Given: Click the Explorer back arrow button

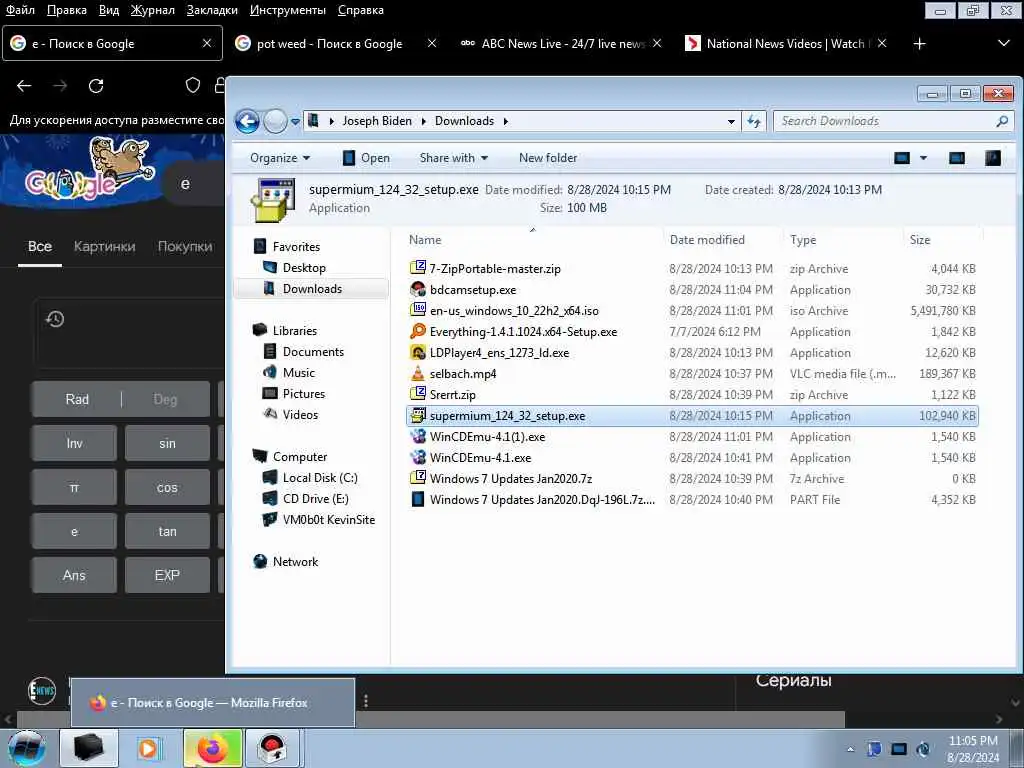Looking at the screenshot, I should click(248, 121).
